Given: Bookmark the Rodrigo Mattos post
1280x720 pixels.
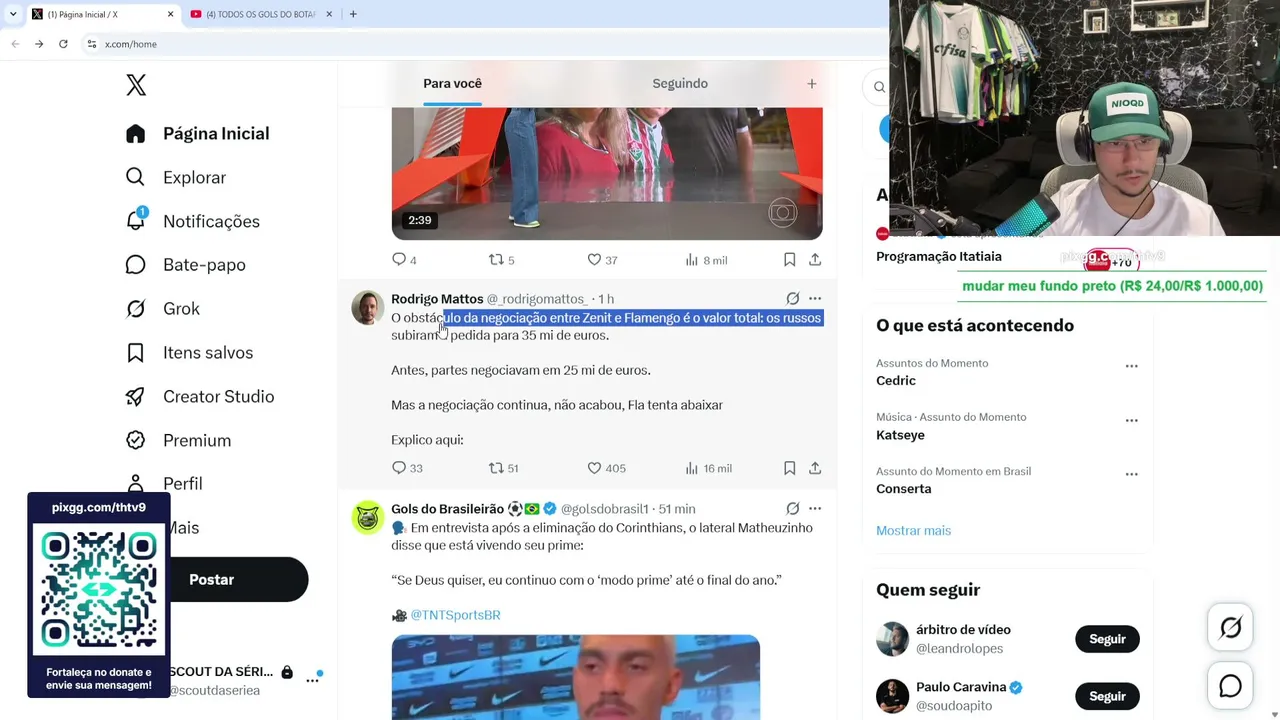Looking at the screenshot, I should (789, 468).
